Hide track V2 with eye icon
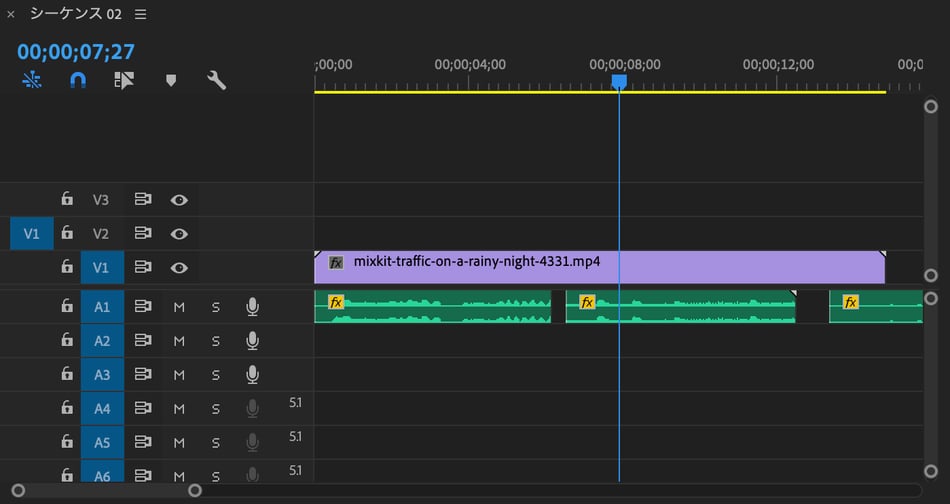The height and width of the screenshot is (504, 950). pyautogui.click(x=179, y=234)
